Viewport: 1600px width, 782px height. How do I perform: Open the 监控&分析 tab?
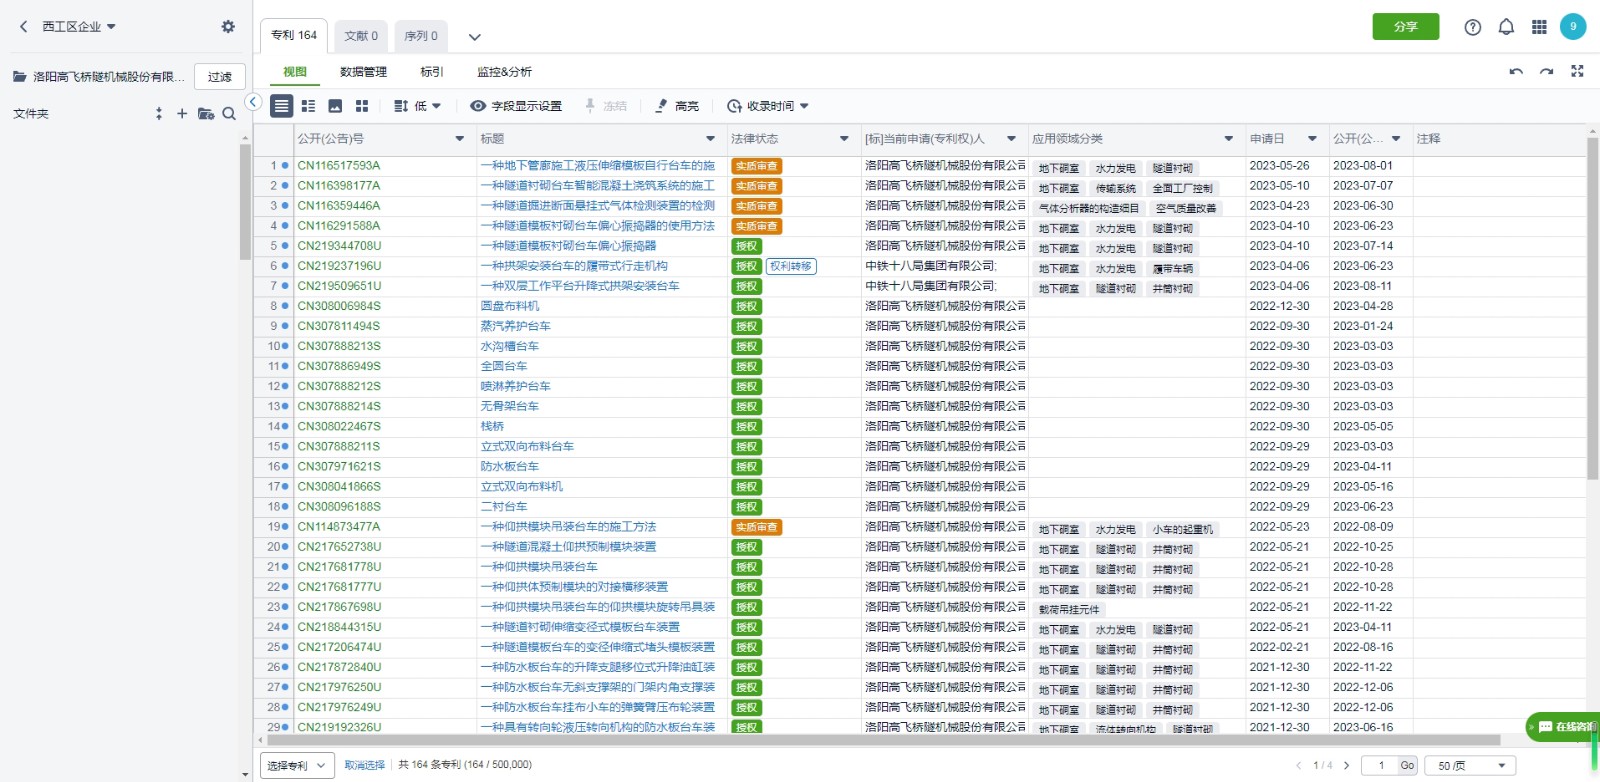(505, 72)
